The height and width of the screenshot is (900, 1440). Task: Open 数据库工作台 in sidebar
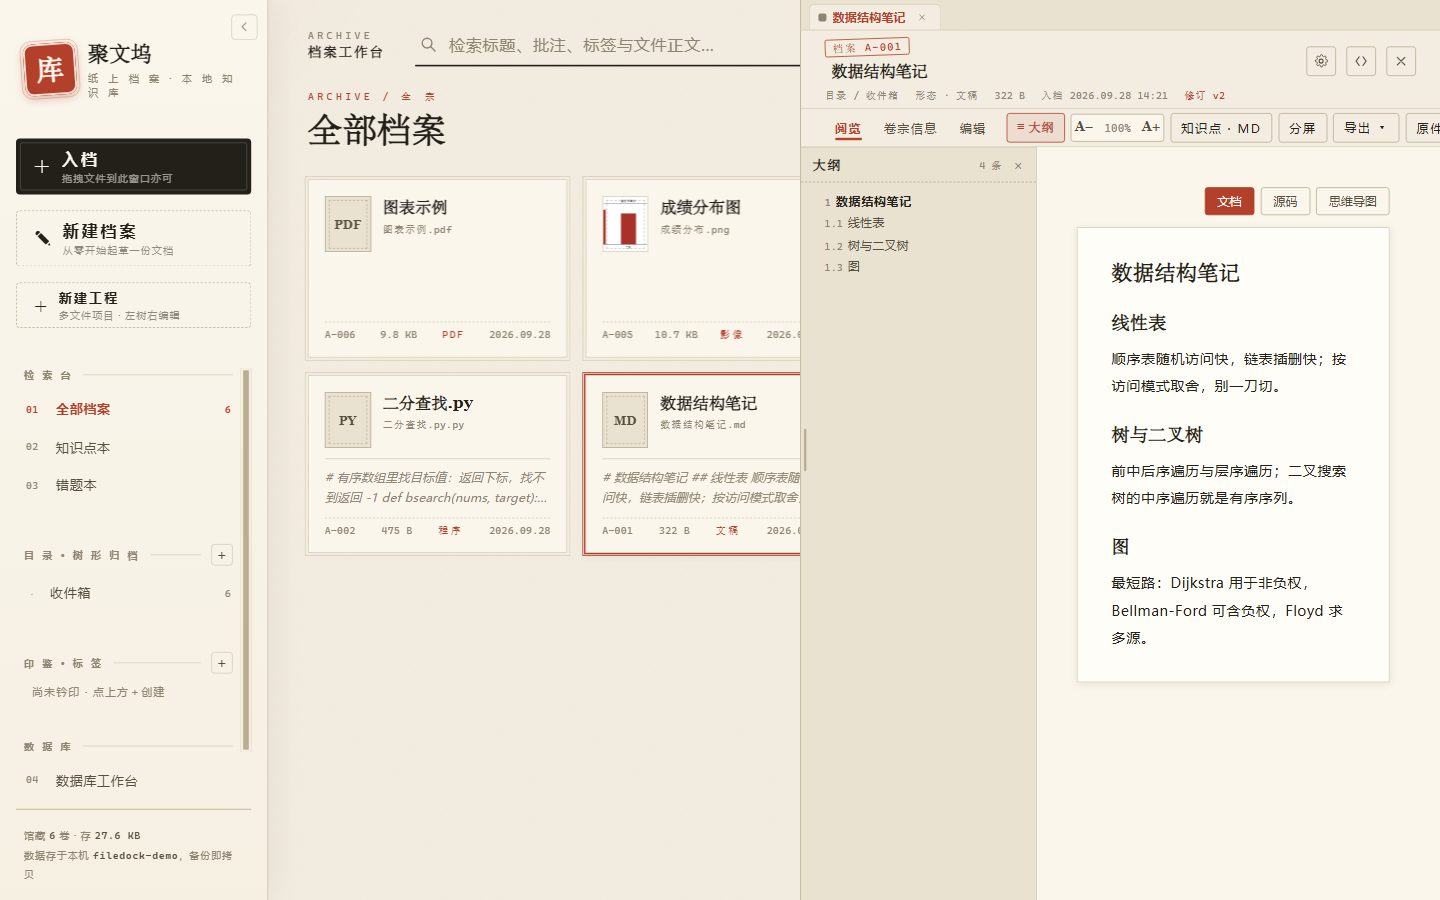click(128, 781)
